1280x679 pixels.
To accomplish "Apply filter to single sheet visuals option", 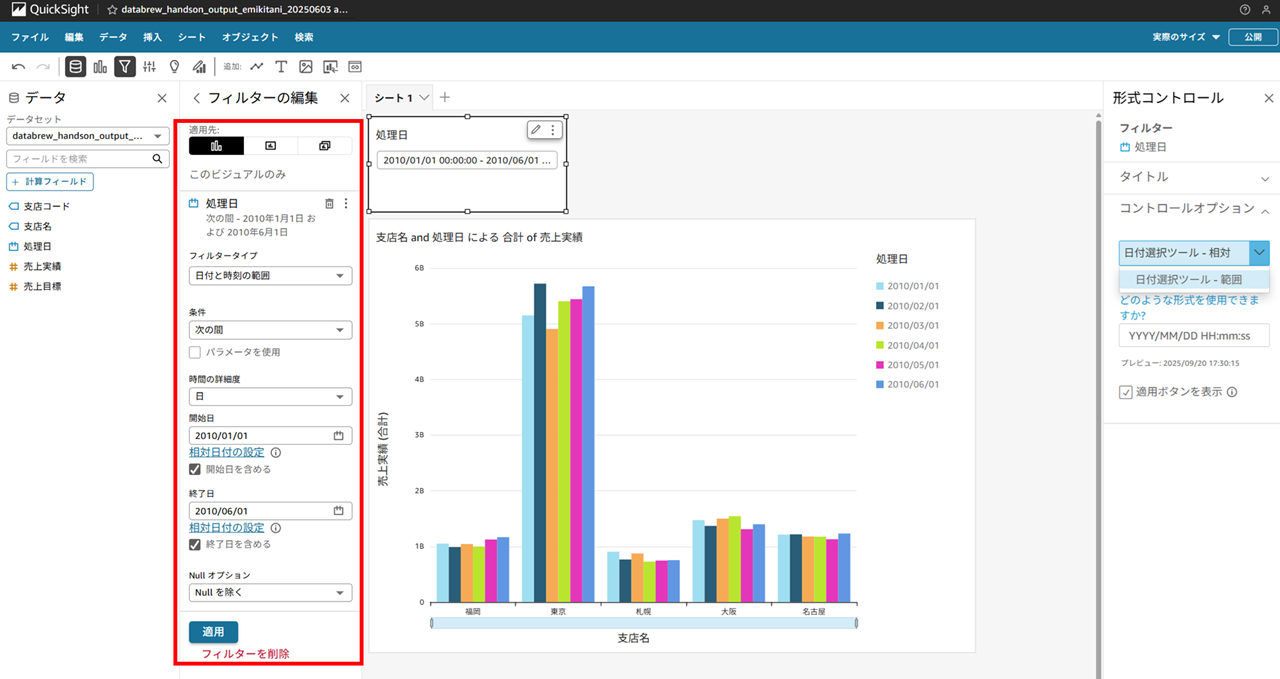I will (x=270, y=146).
